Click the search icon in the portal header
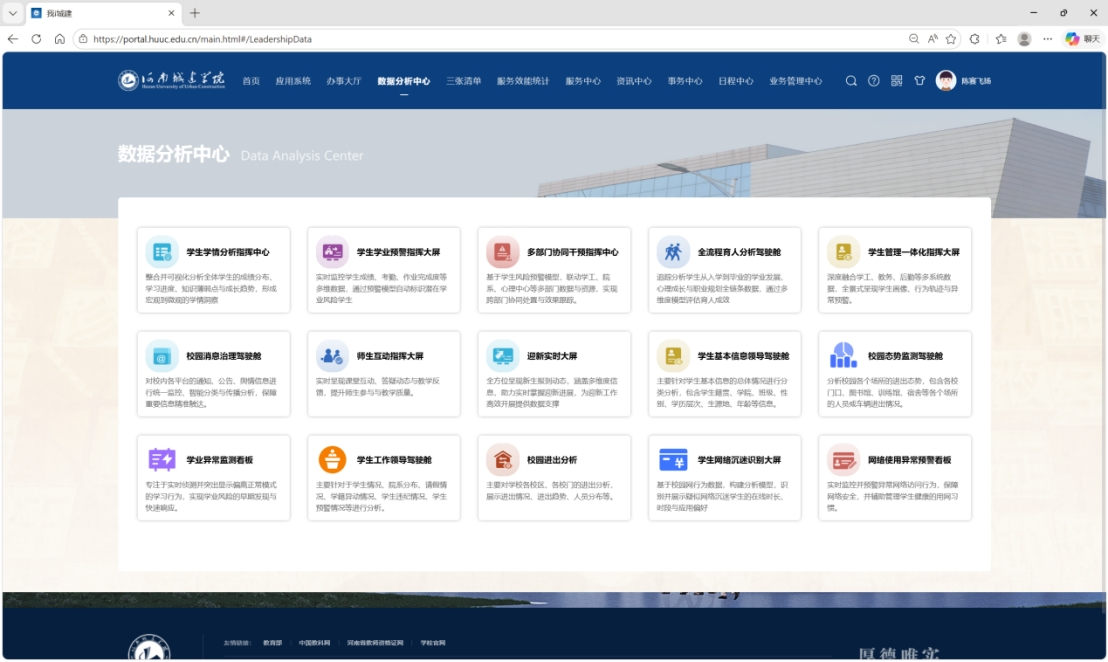Screen dimensions: 1108x662 [x=851, y=81]
